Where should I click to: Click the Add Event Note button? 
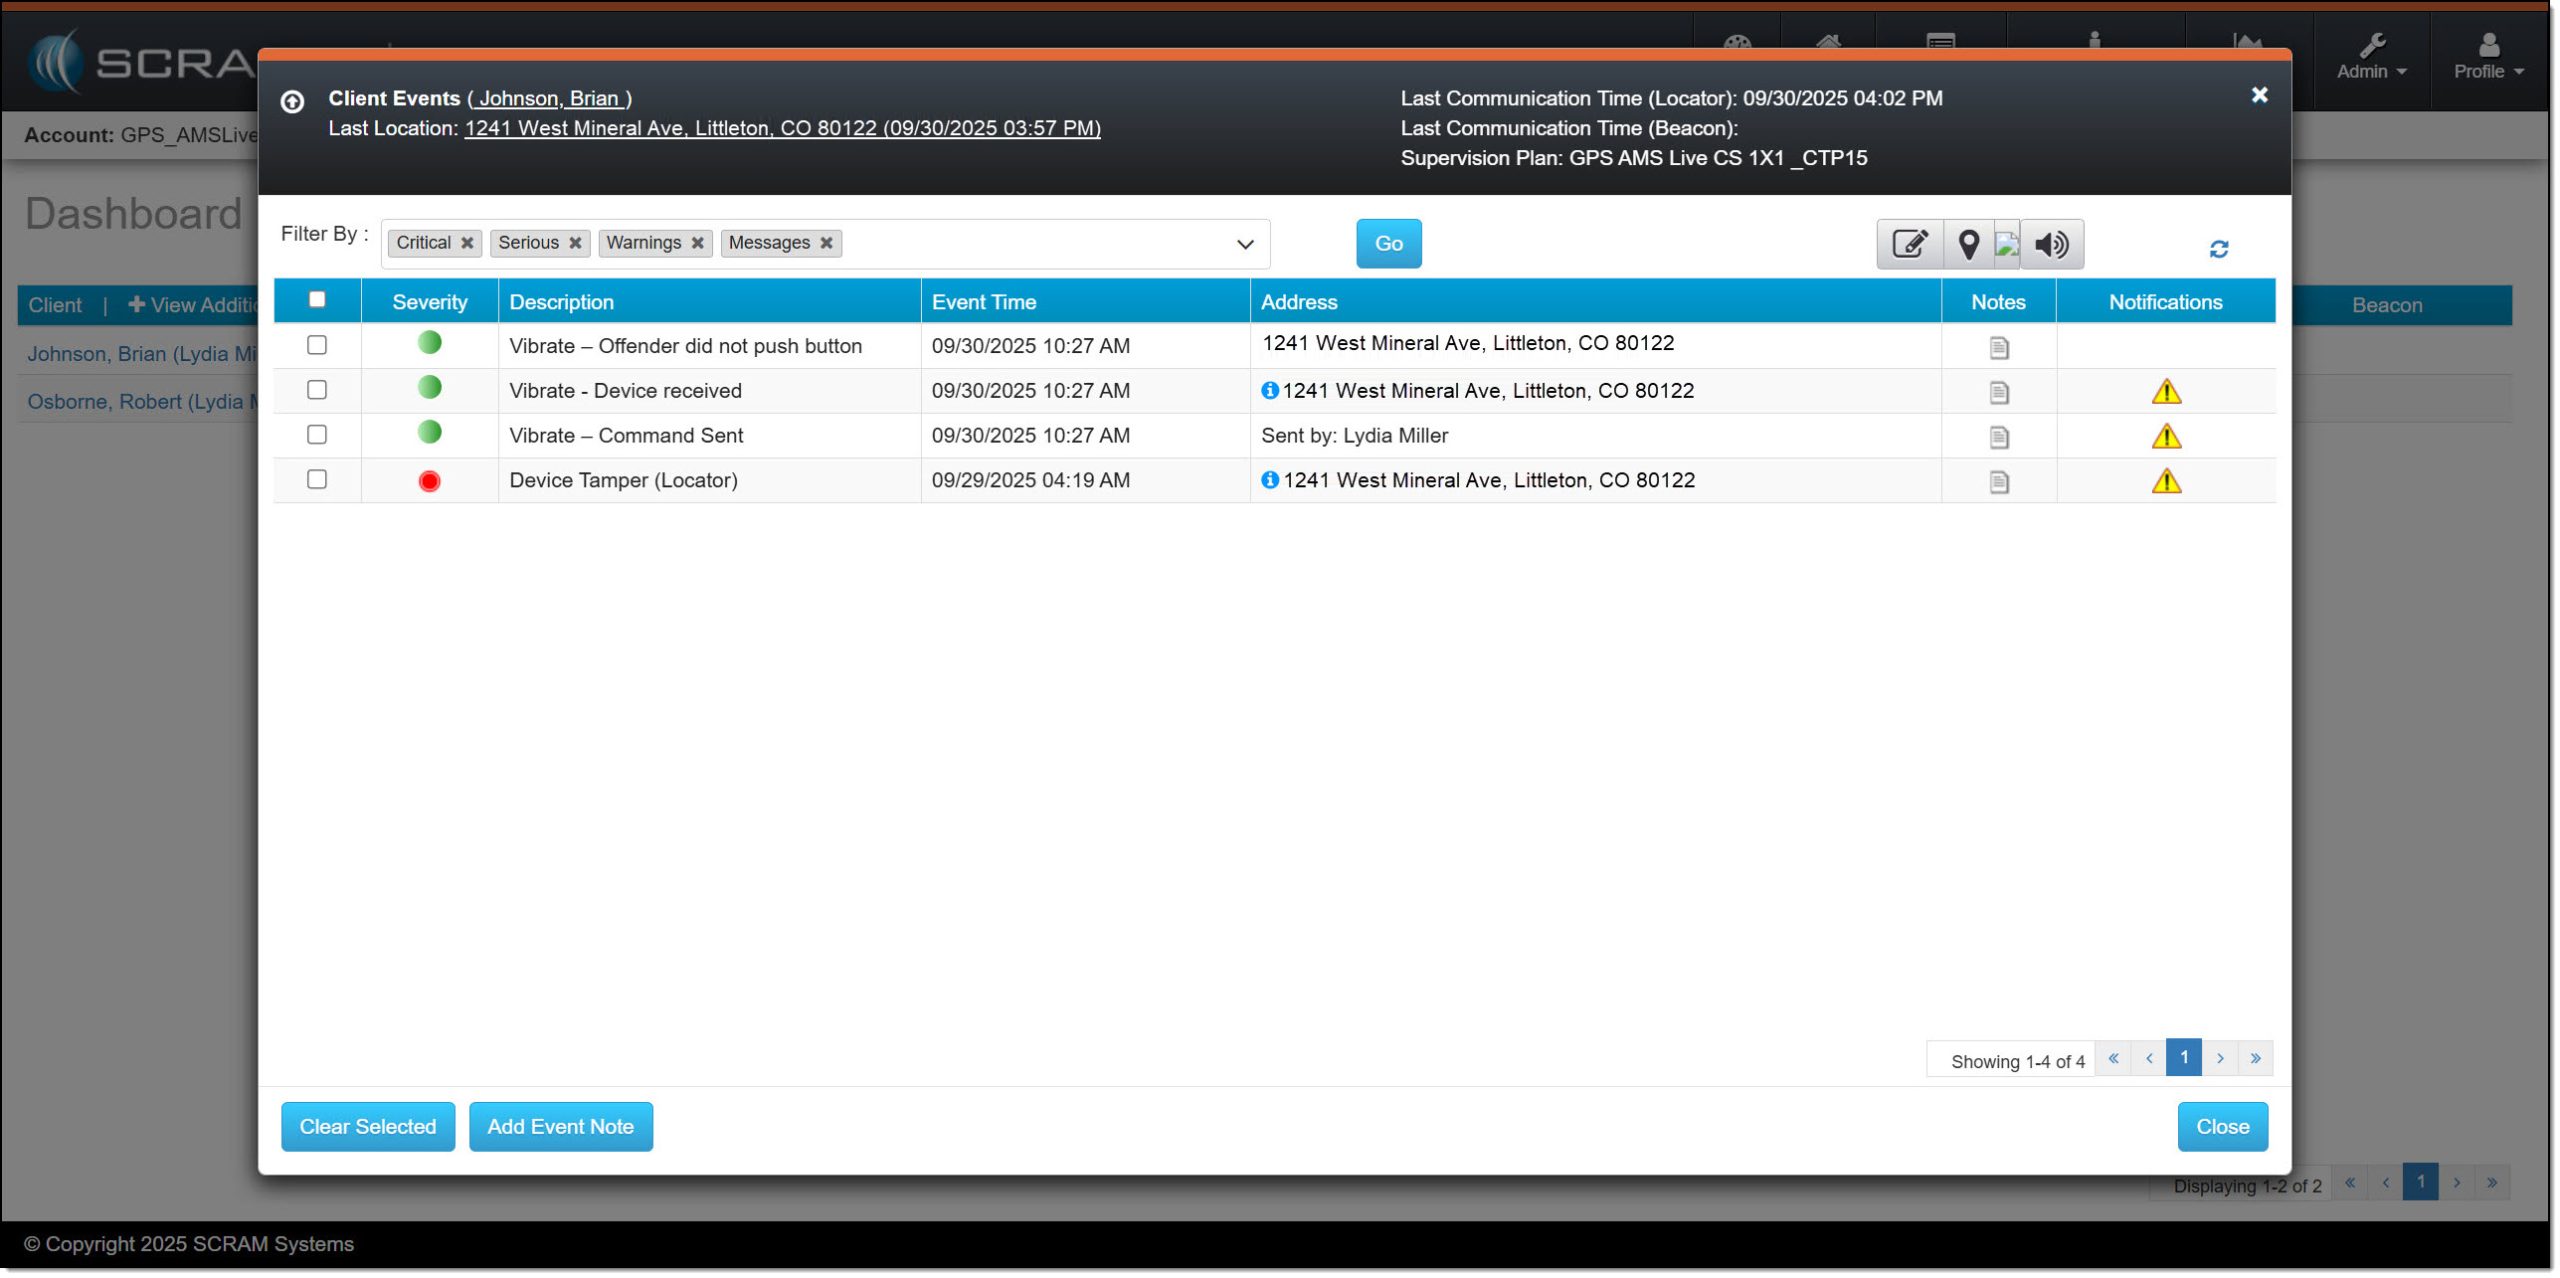tap(560, 1127)
